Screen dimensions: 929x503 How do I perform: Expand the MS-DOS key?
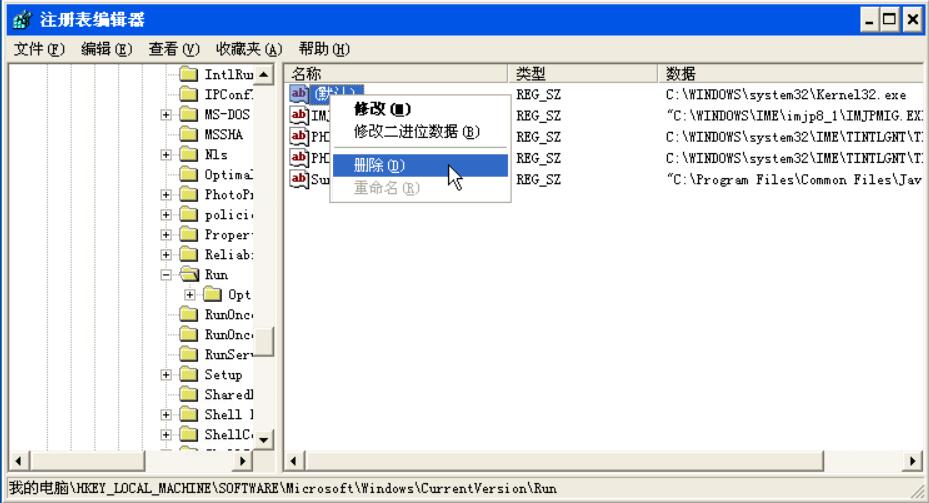click(166, 114)
